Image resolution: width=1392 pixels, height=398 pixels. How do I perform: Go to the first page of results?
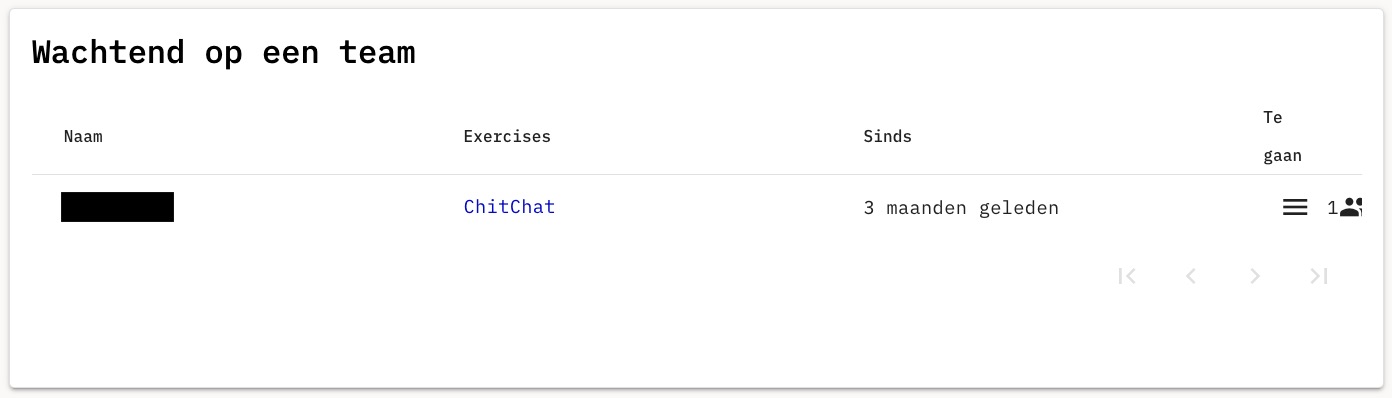(1127, 276)
